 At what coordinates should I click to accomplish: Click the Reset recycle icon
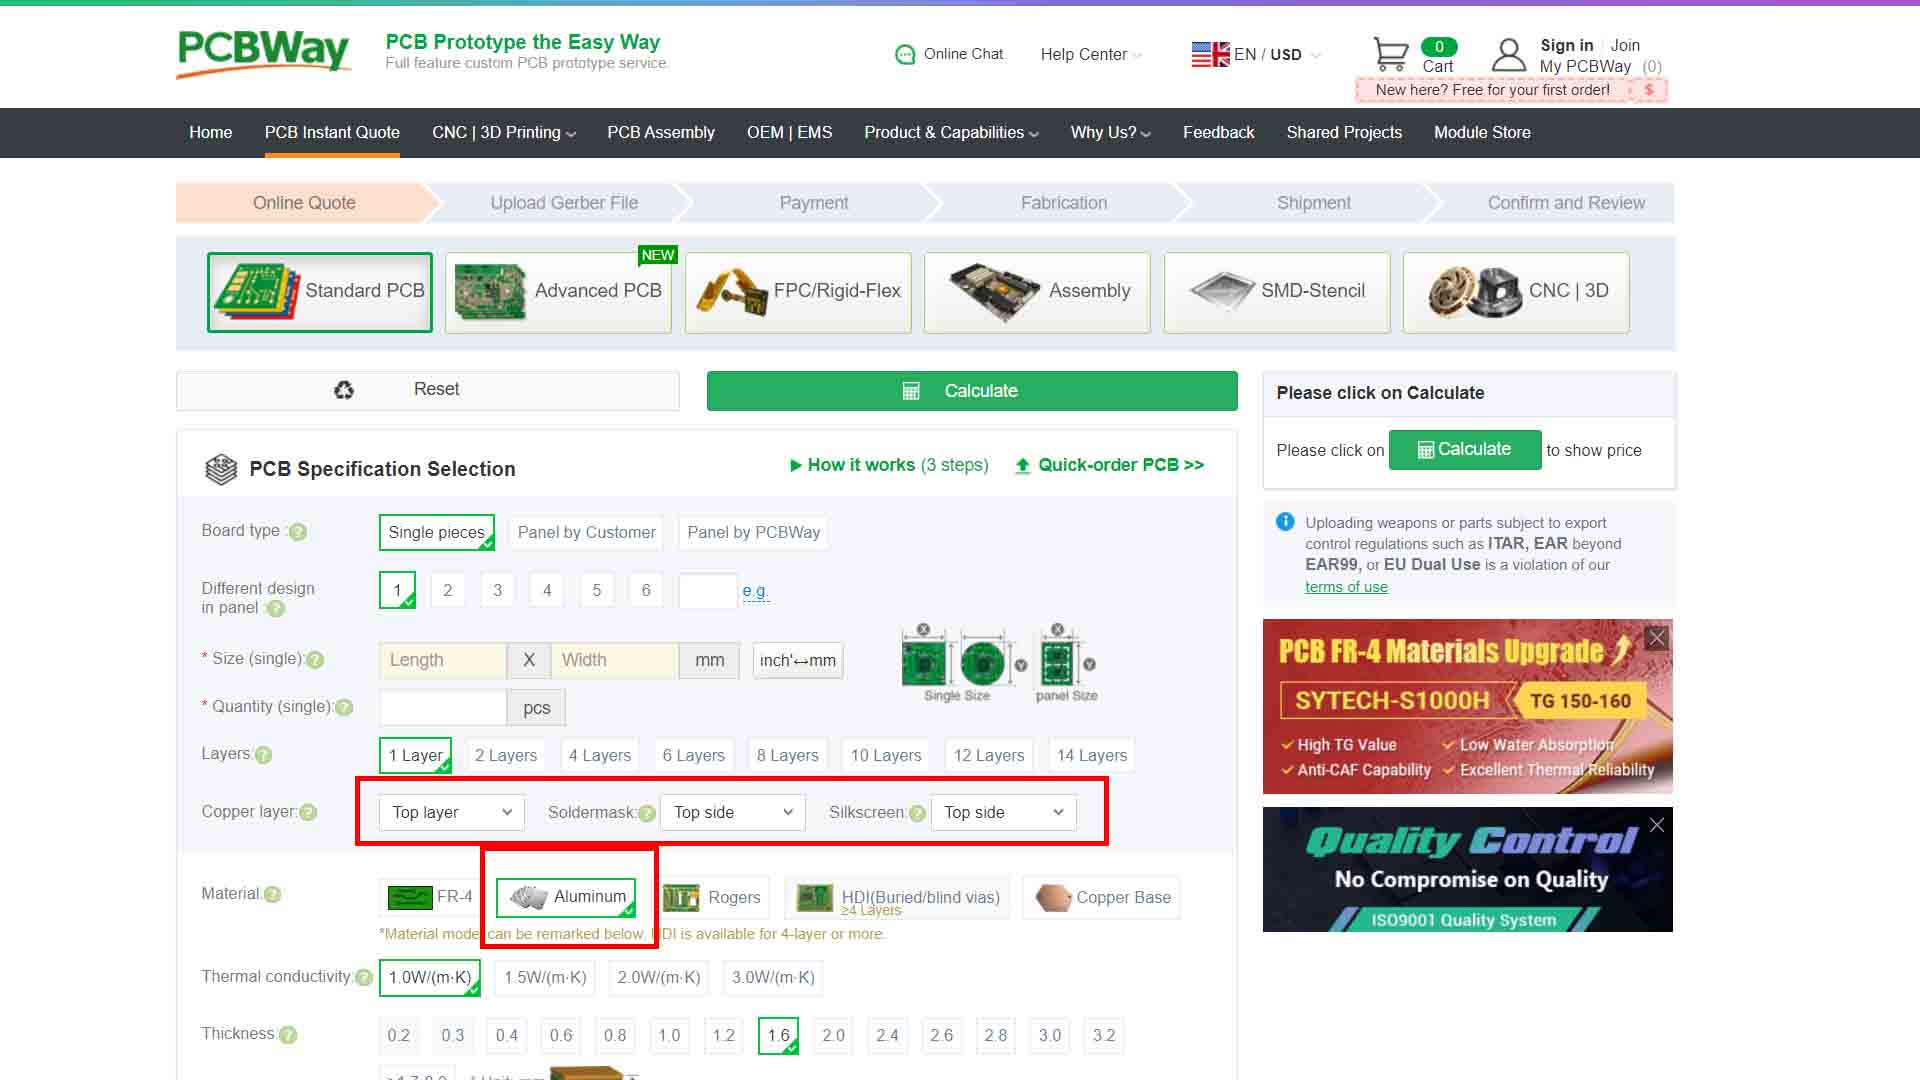pyautogui.click(x=344, y=390)
